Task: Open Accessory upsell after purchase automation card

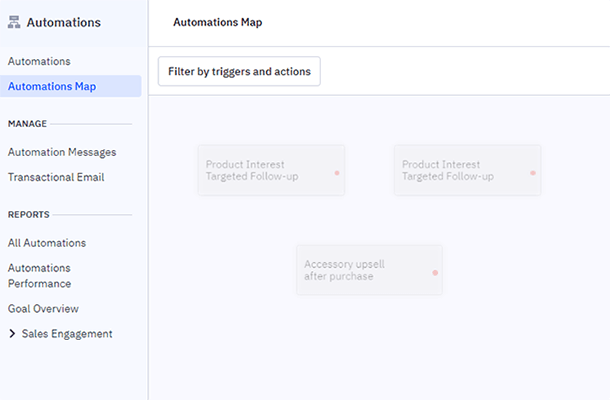Action: (x=358, y=270)
